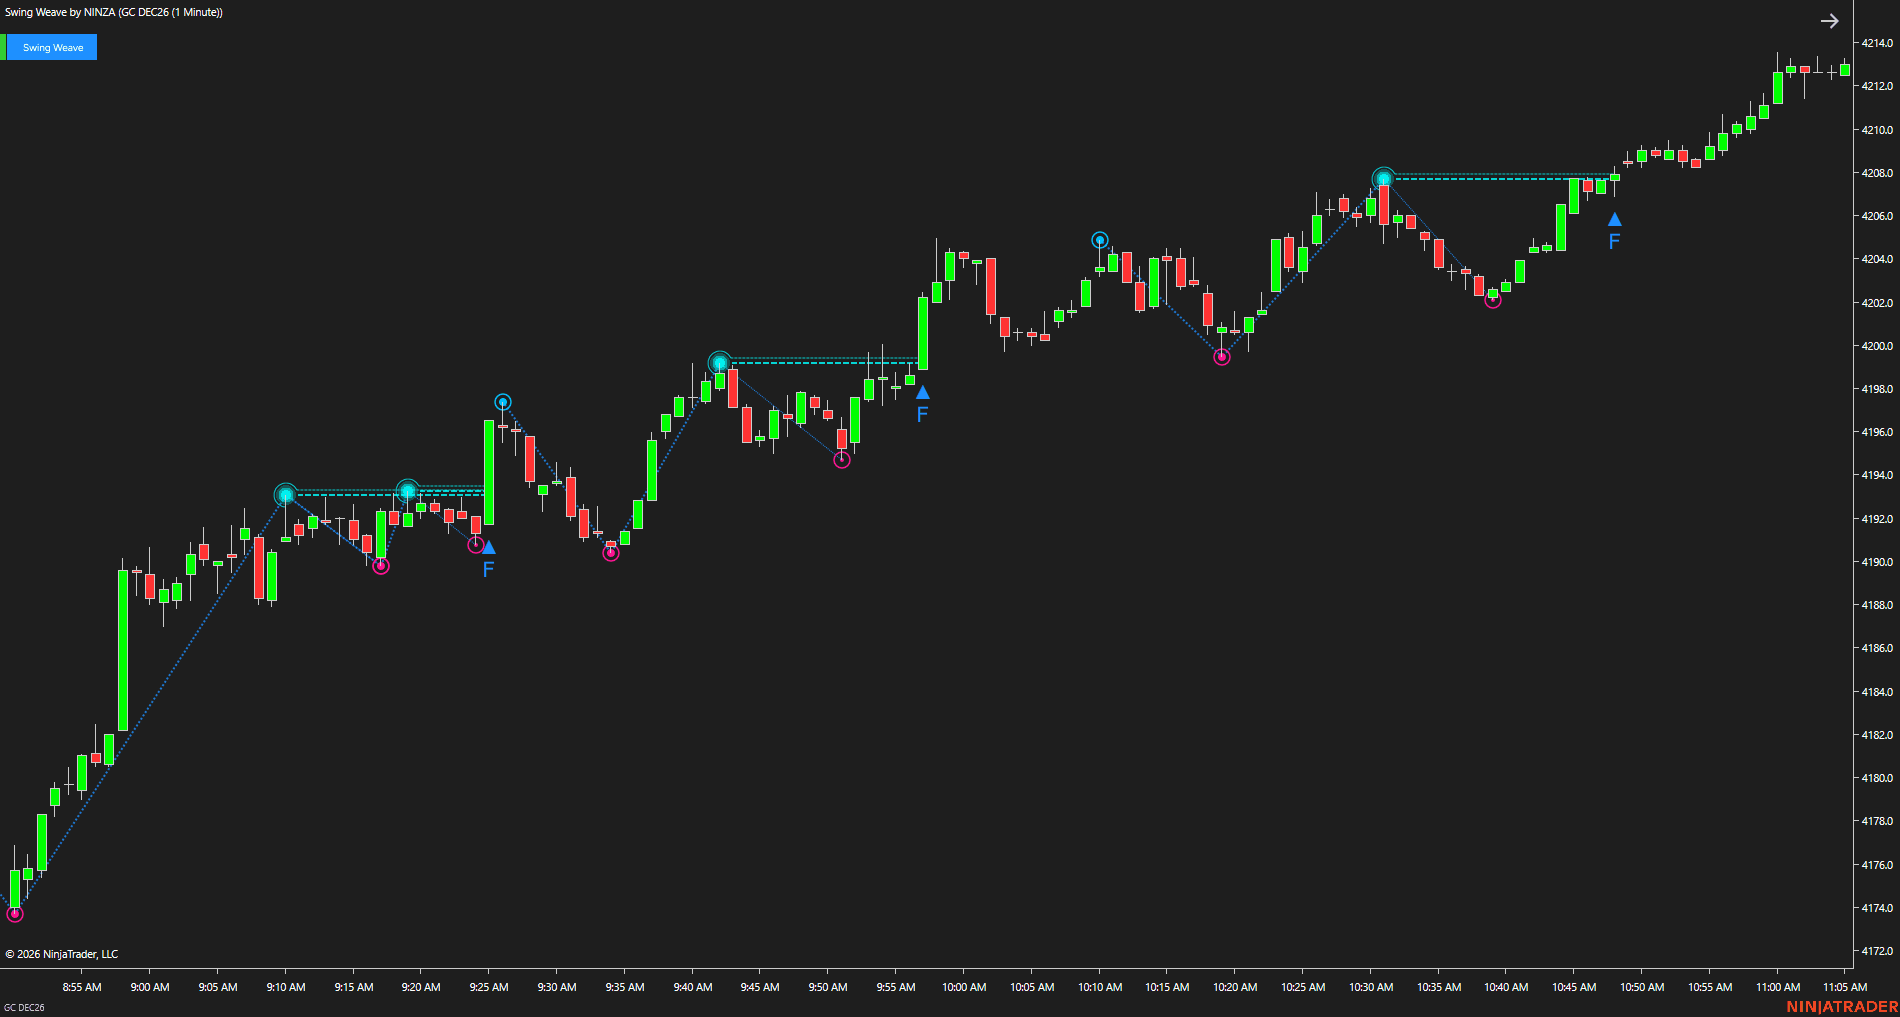Click the blue up triangle near 10:48 AM
The image size is (1900, 1017).
click(1614, 219)
